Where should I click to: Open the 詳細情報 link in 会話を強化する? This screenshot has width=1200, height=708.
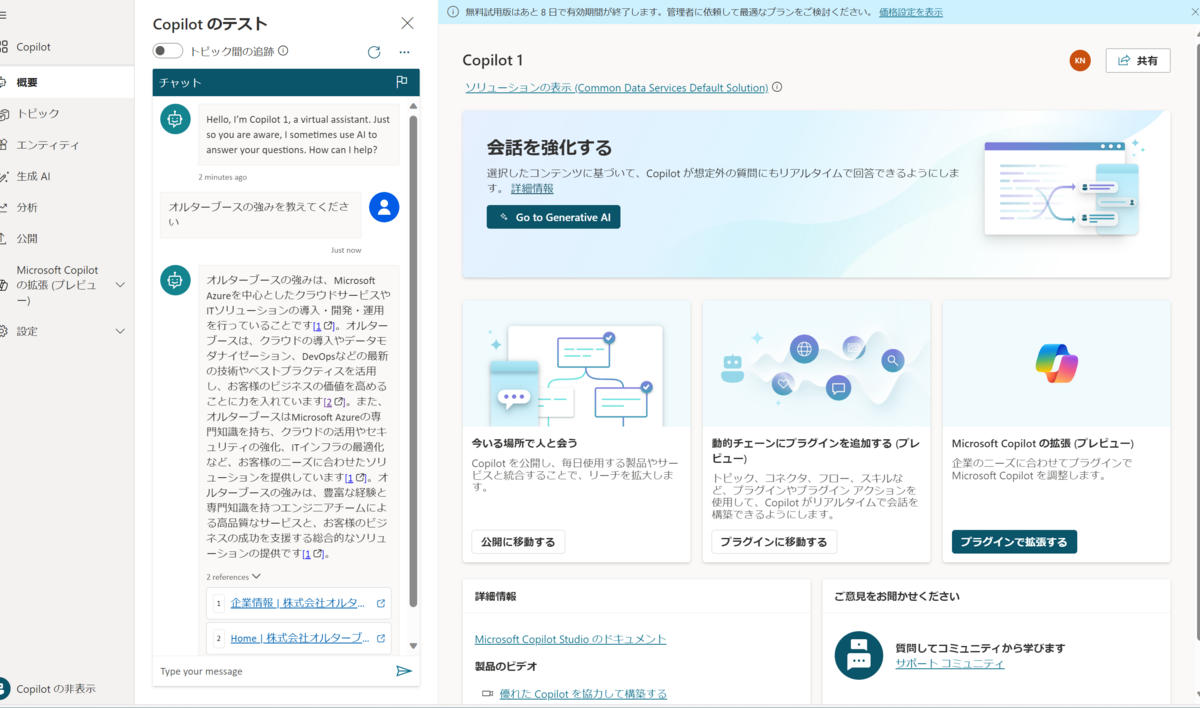[532, 188]
